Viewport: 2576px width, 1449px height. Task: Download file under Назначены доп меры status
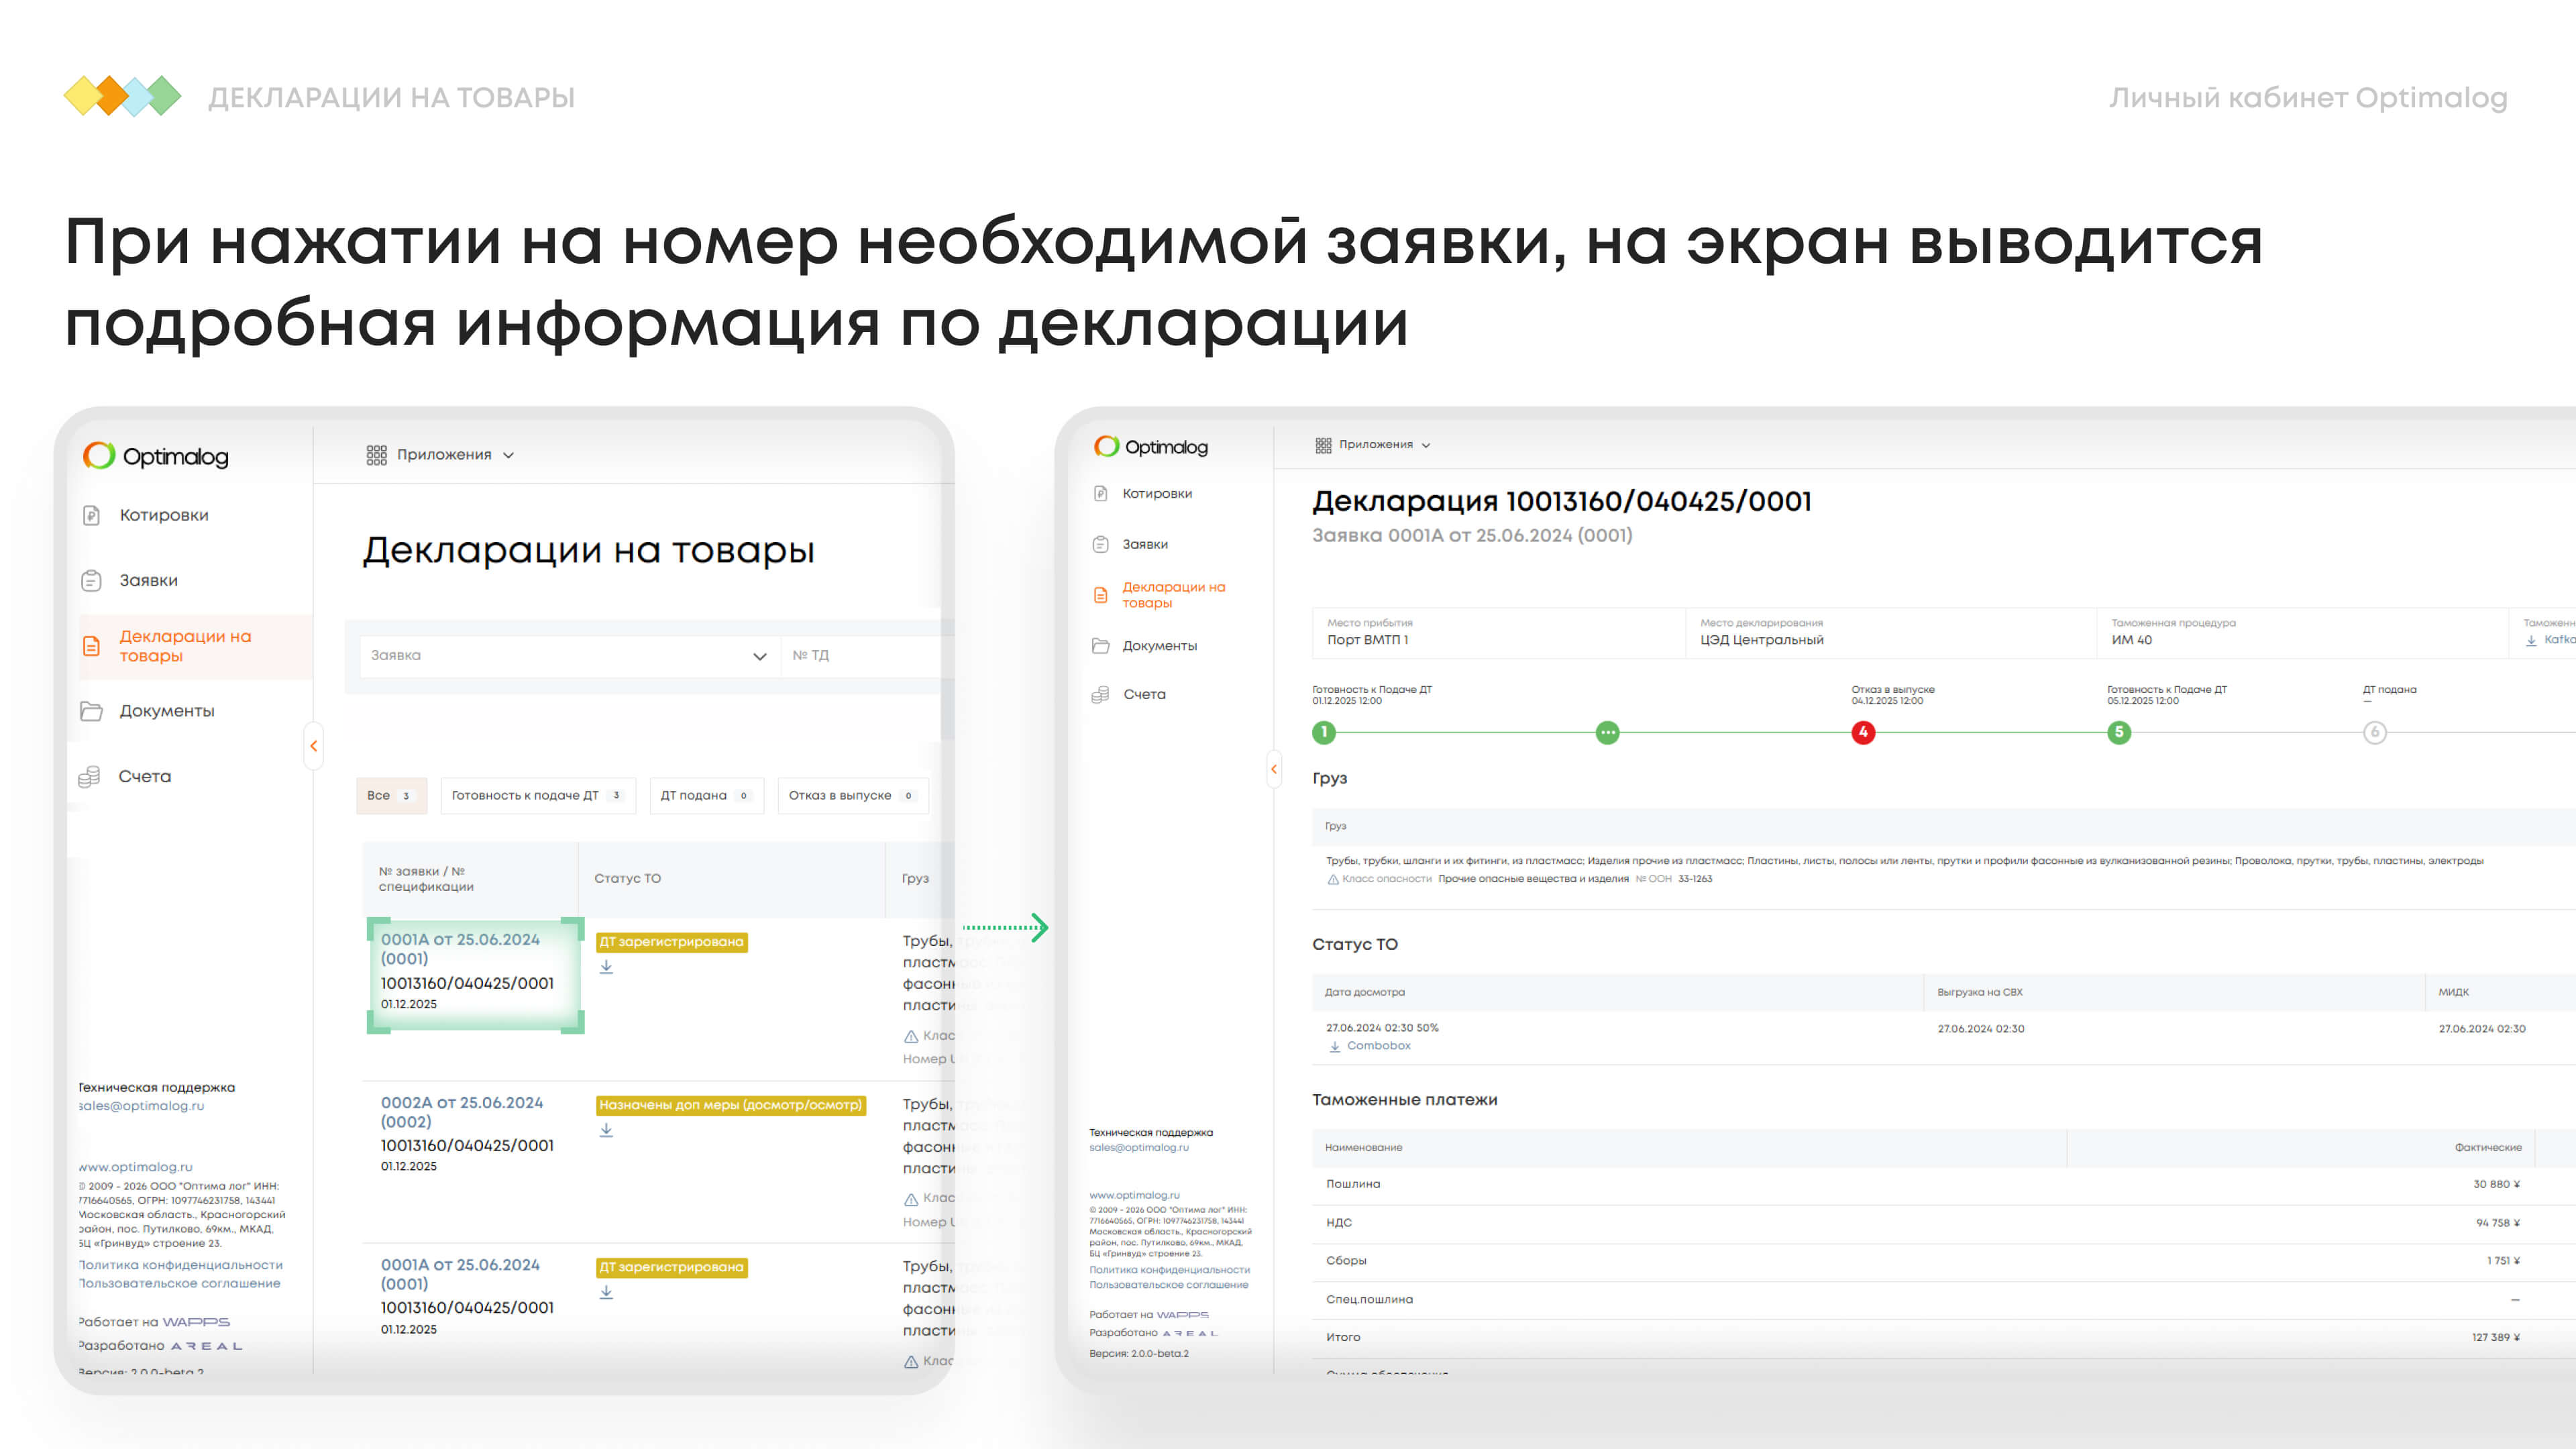[606, 1130]
